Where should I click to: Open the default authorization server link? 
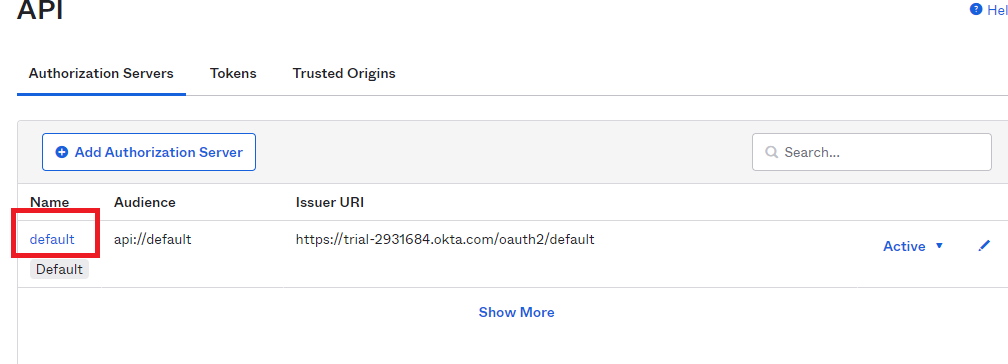[x=52, y=239]
